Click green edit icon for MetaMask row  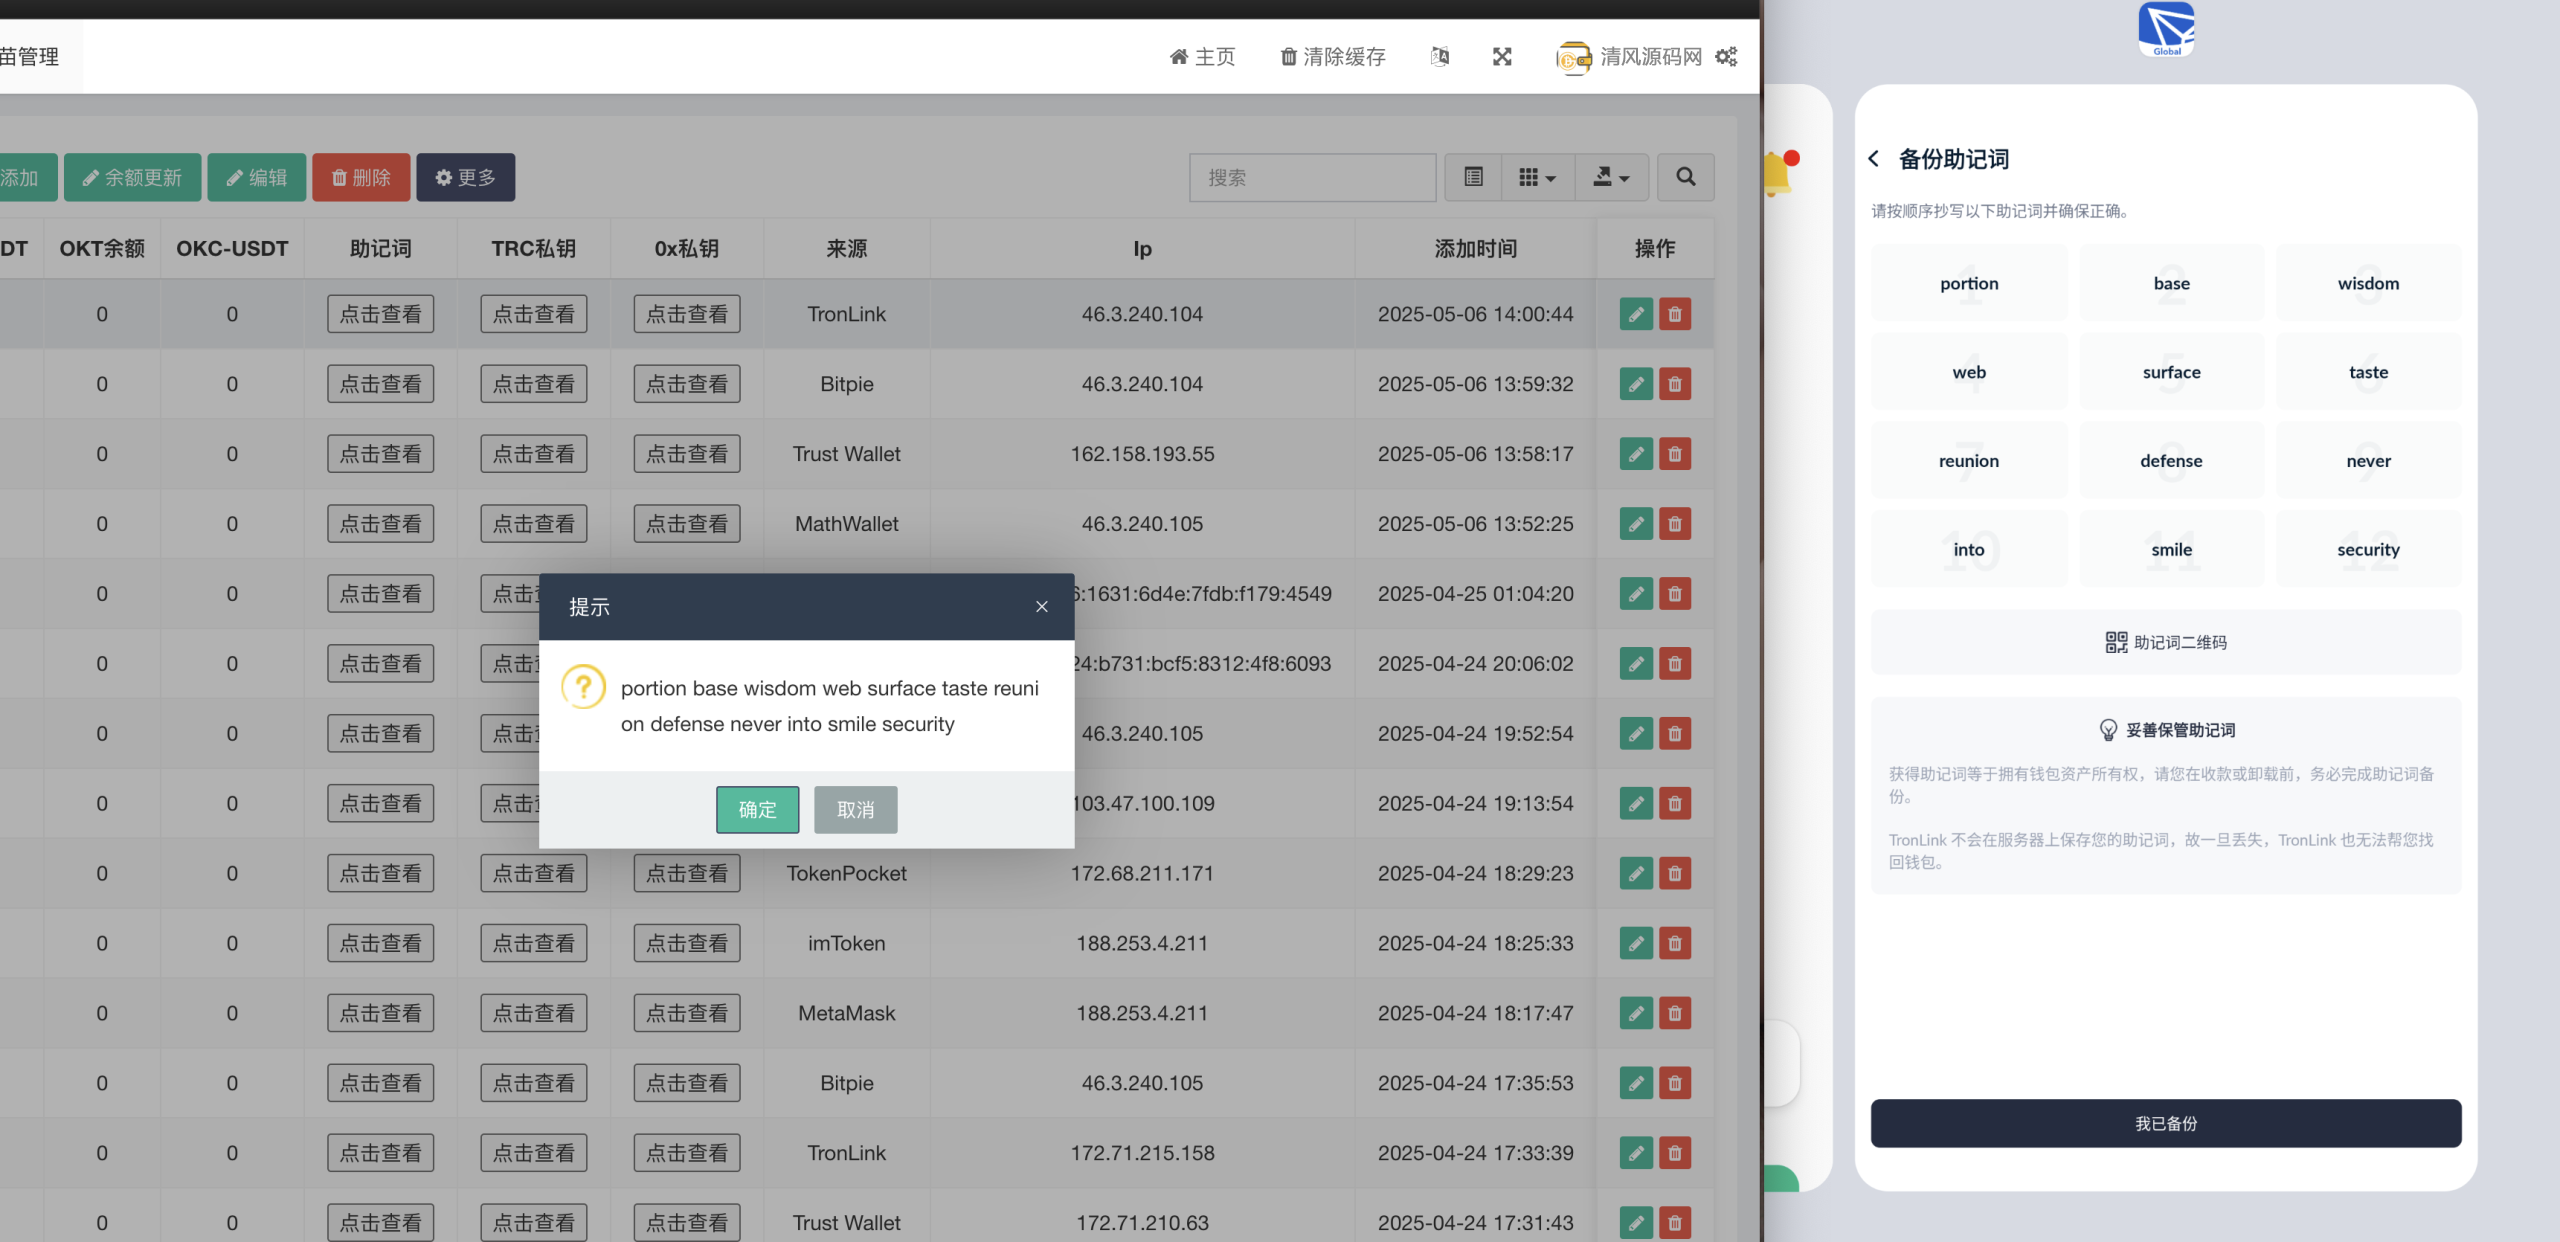point(1636,1013)
